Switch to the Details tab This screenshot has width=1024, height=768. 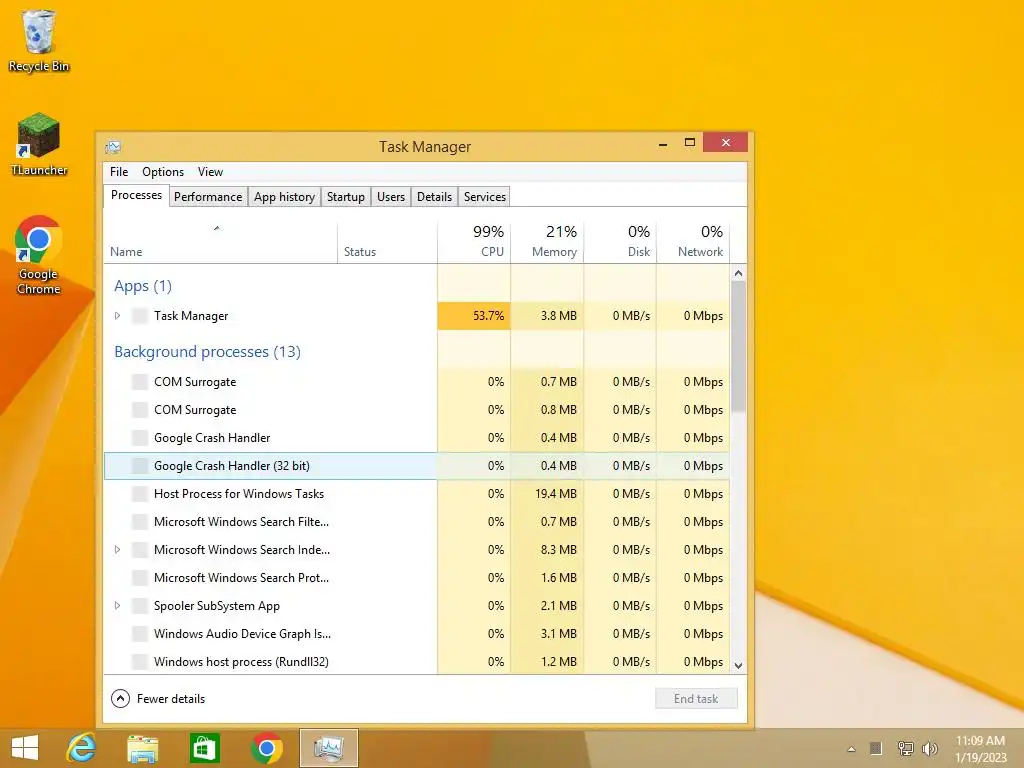pos(434,197)
